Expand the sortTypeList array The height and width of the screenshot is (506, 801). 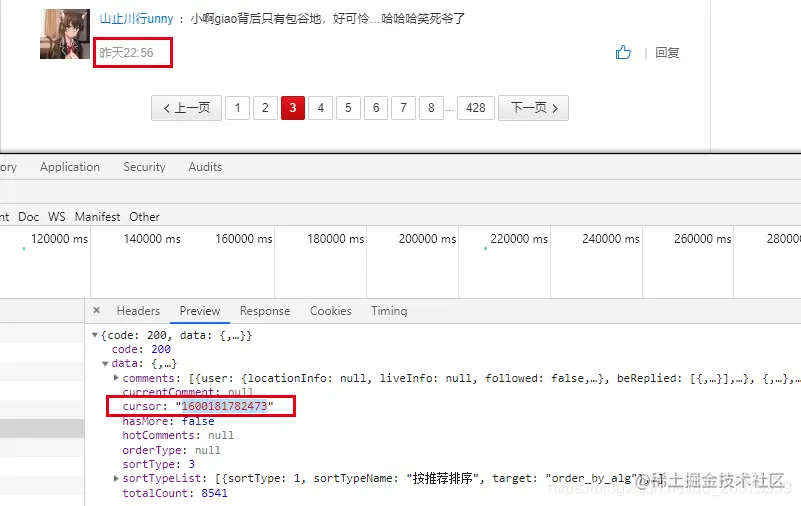tap(116, 478)
